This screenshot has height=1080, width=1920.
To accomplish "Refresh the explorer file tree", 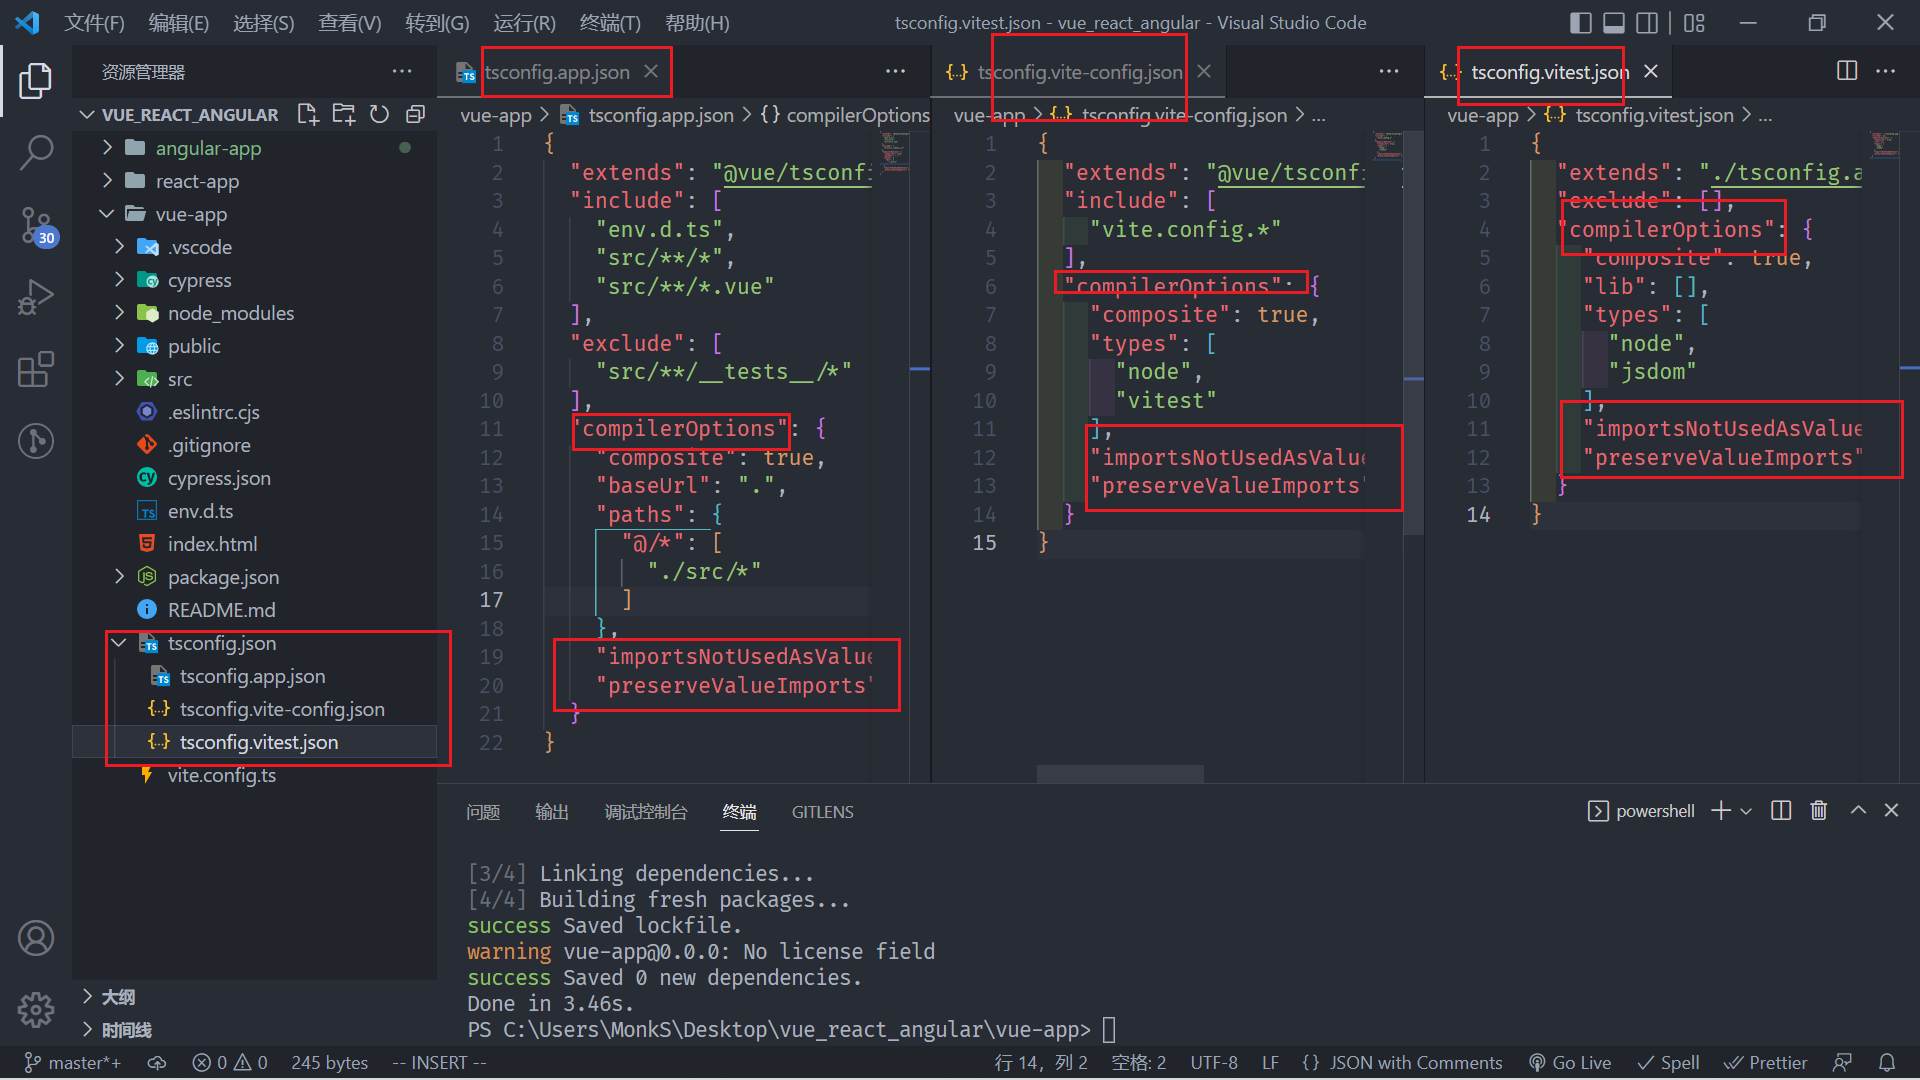I will 379,114.
